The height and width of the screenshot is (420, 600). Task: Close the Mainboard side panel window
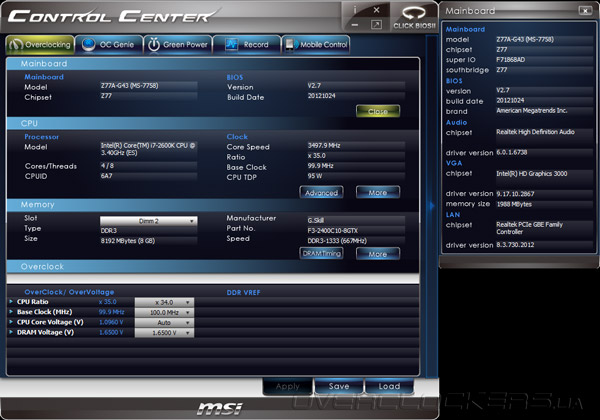pos(585,11)
